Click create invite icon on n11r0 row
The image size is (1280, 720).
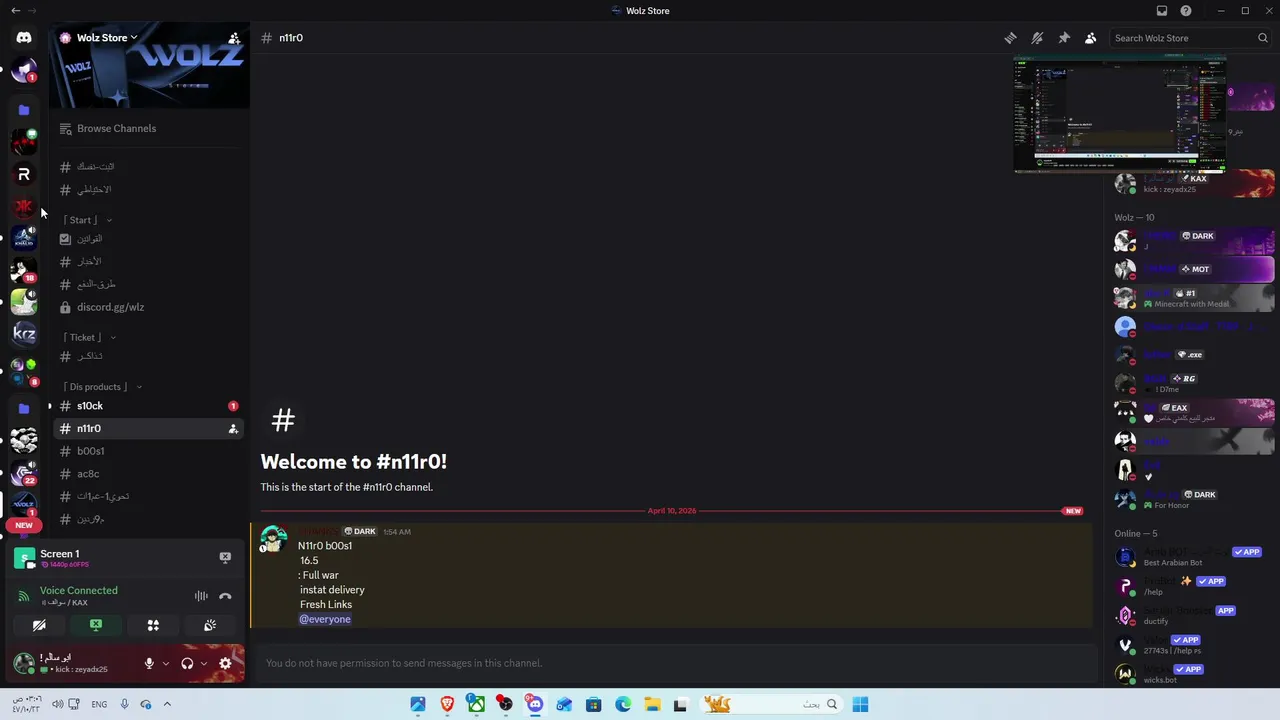[233, 429]
